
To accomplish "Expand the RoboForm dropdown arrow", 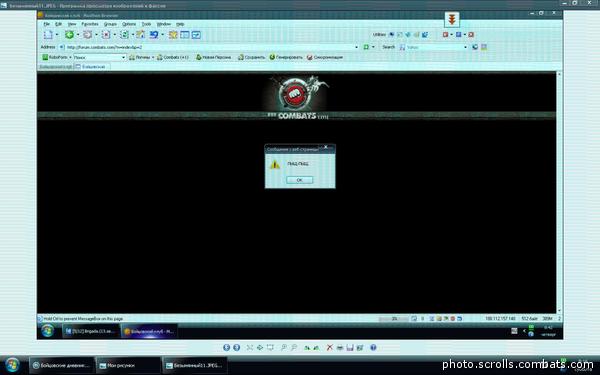I will [70, 57].
